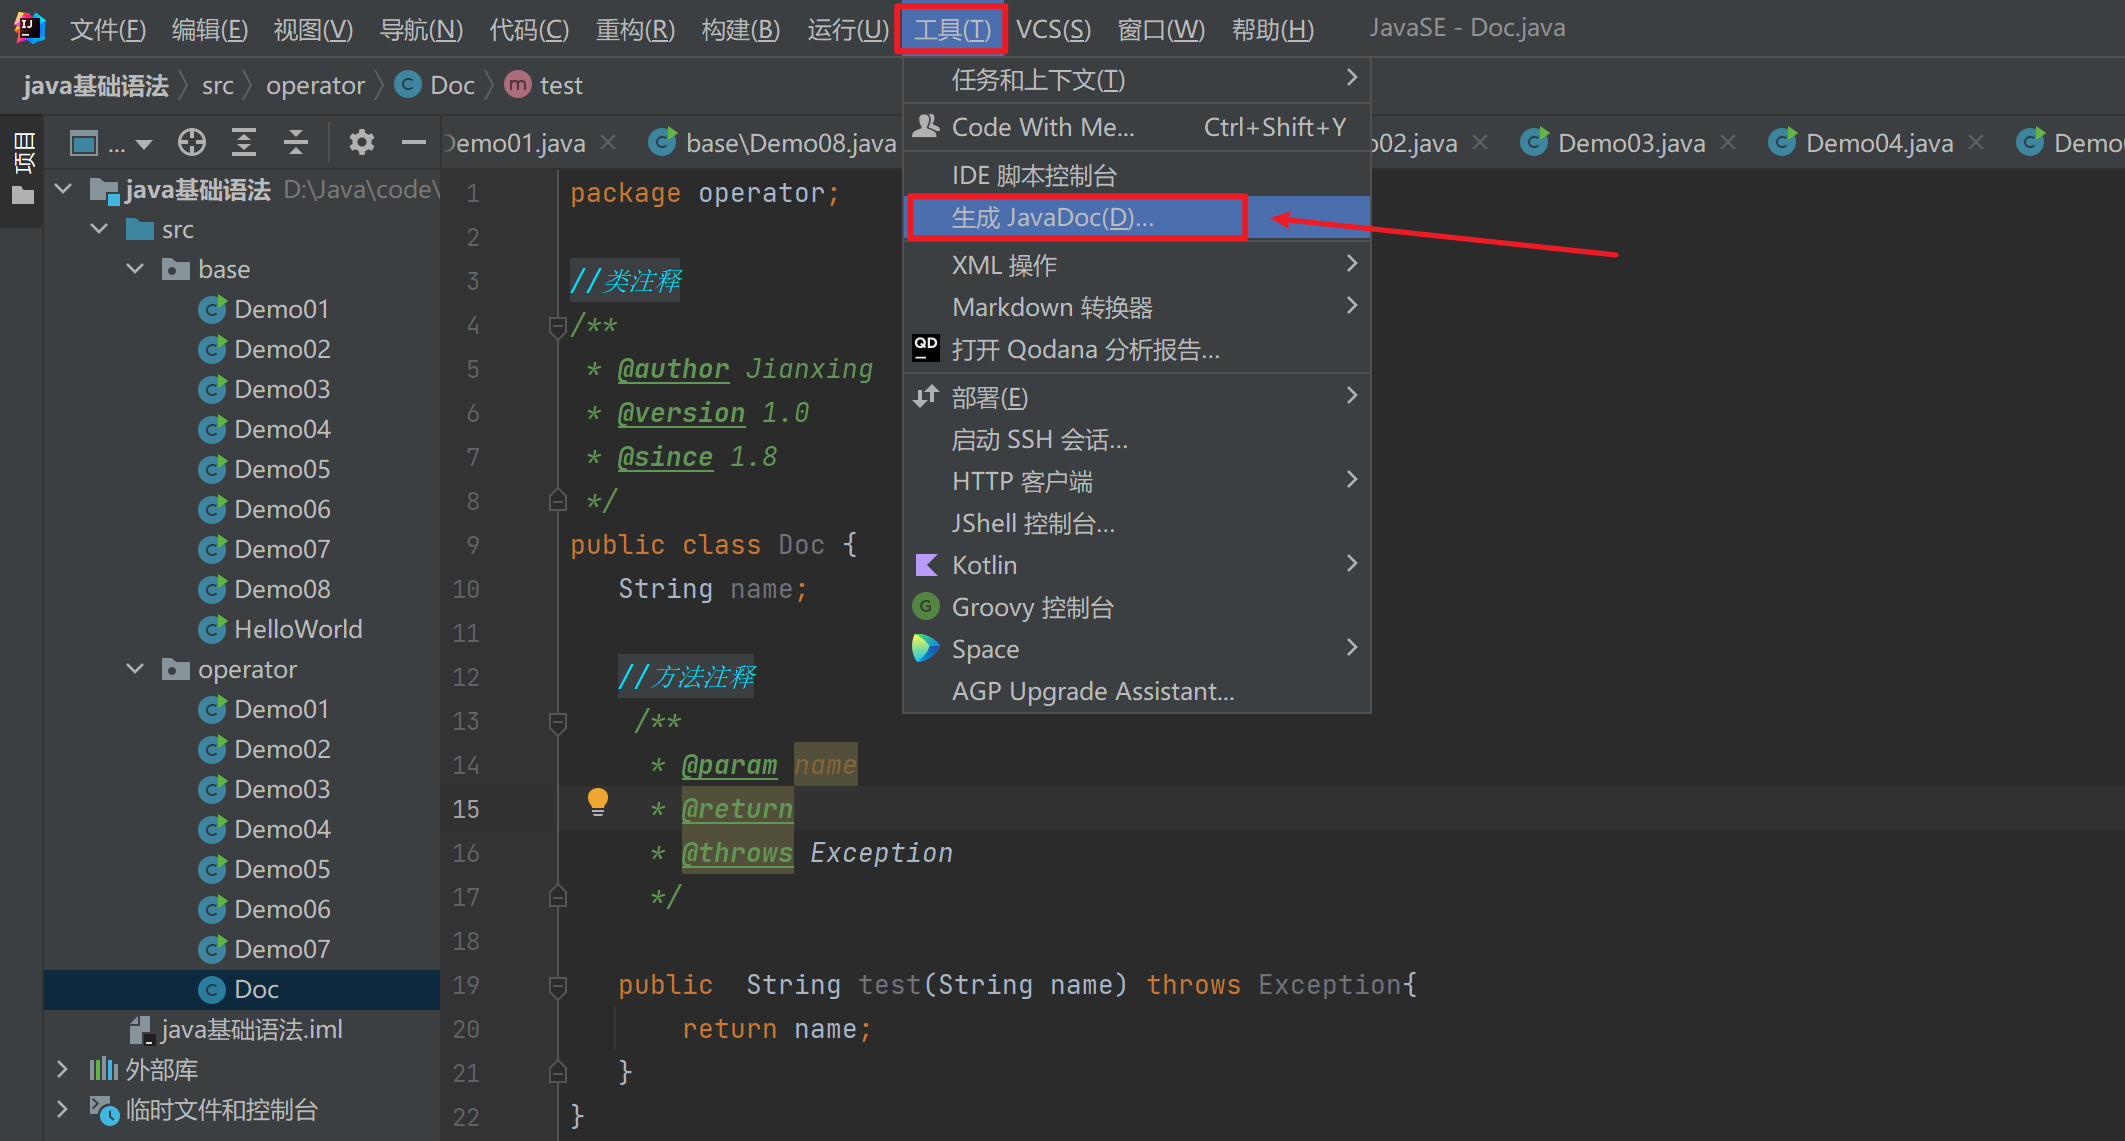Image resolution: width=2125 pixels, height=1141 pixels.
Task: Click the collapse all icon in project toolbar
Action: [296, 143]
